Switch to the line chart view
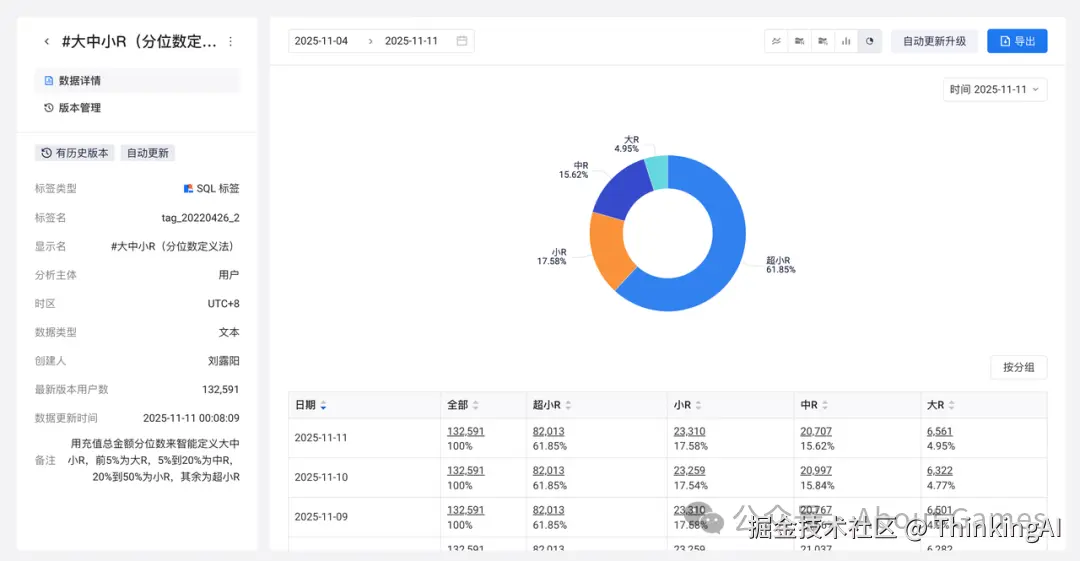 point(776,41)
